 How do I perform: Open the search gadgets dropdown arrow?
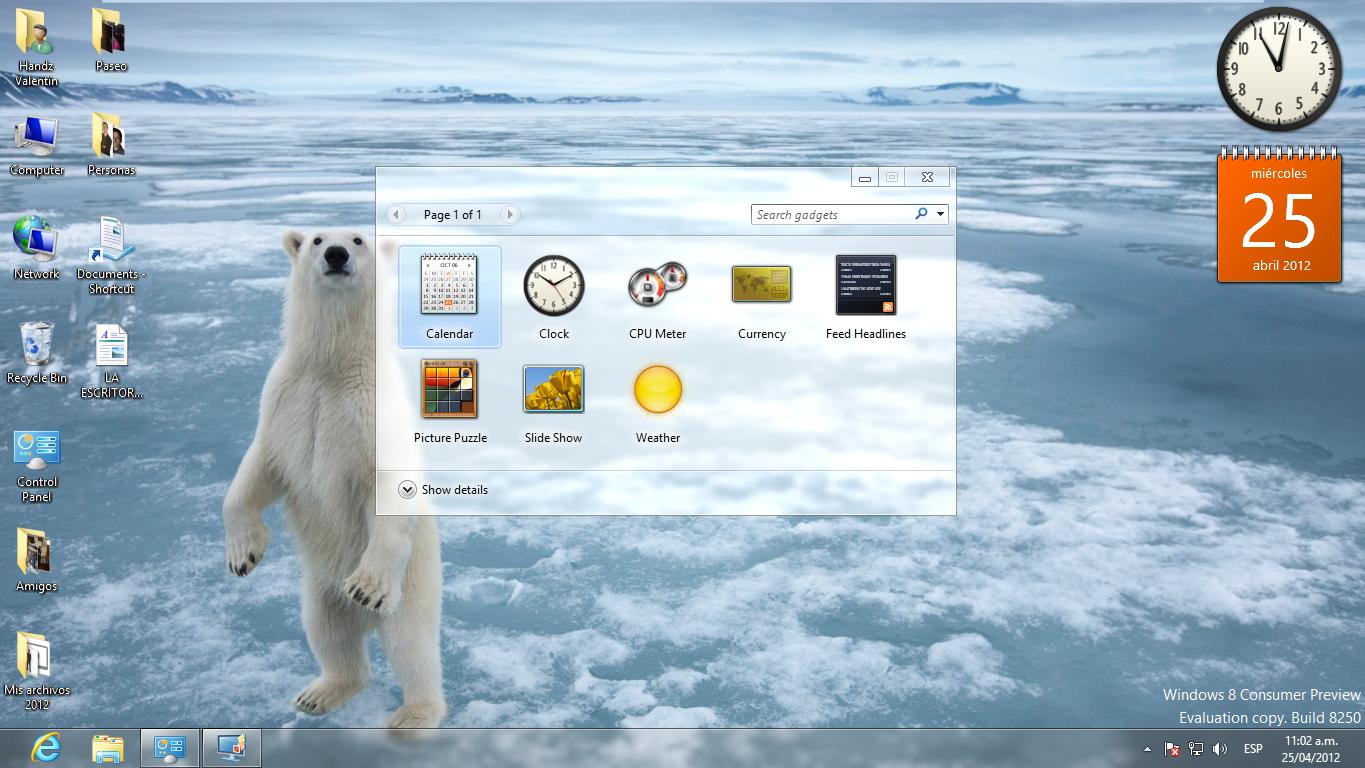click(941, 214)
